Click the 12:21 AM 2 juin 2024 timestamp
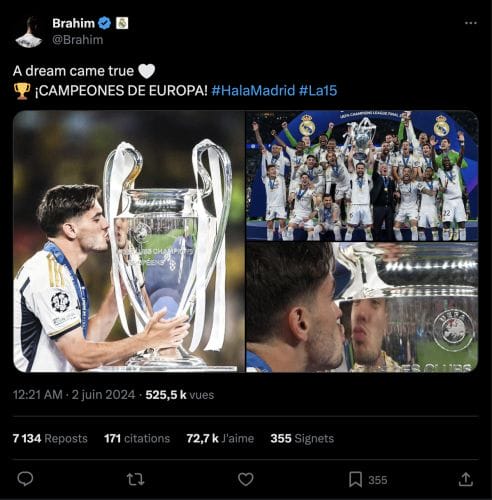 click(74, 395)
